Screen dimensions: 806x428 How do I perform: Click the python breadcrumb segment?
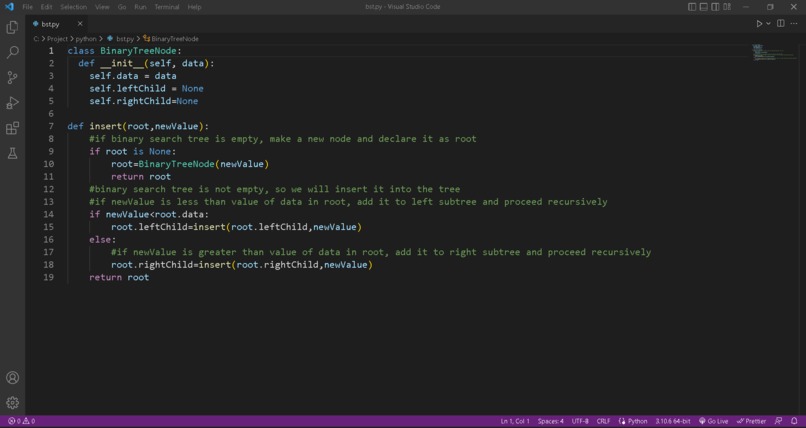pyautogui.click(x=86, y=39)
